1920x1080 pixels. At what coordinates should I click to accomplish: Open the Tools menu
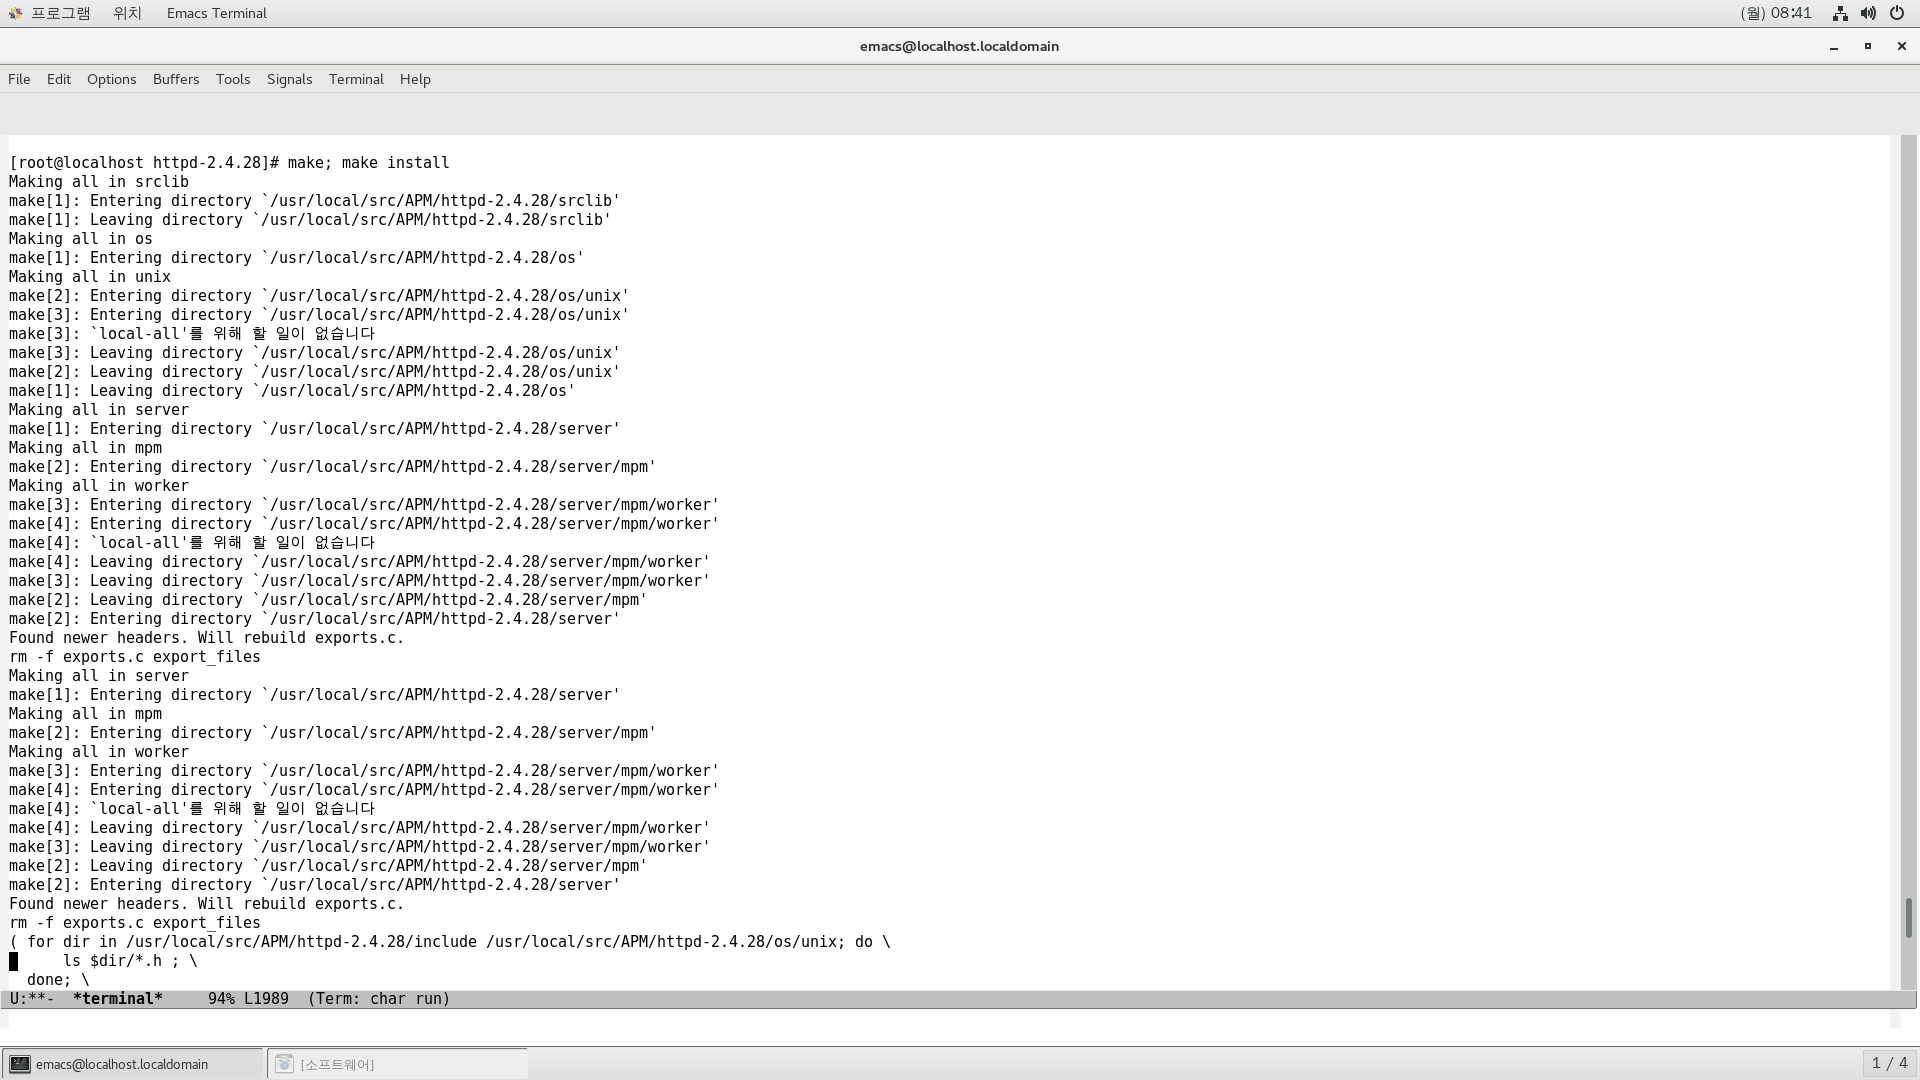[x=233, y=79]
